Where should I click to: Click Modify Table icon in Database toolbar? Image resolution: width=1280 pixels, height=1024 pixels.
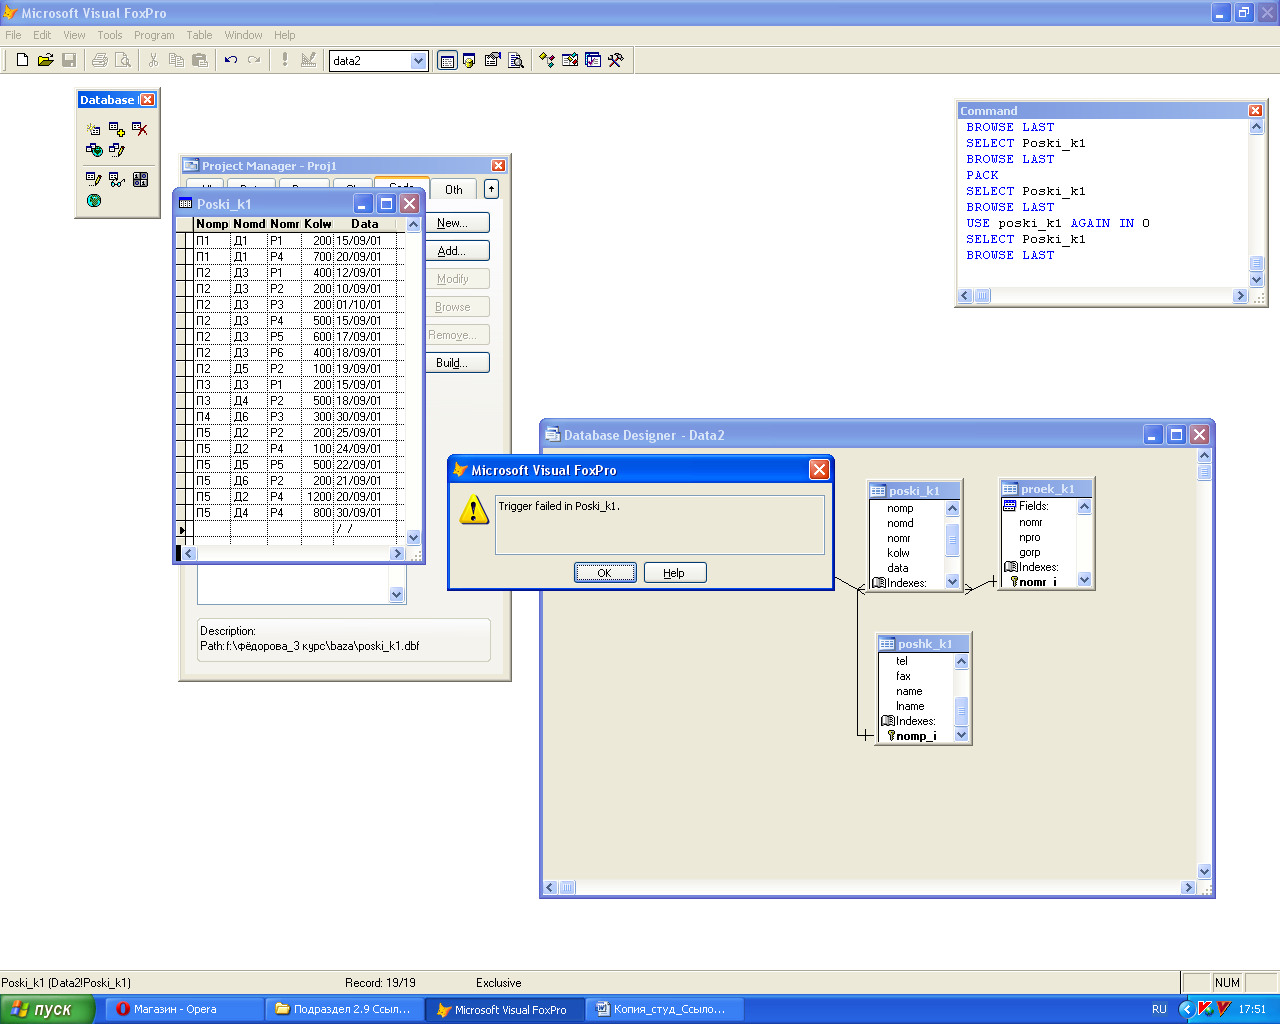(x=94, y=179)
